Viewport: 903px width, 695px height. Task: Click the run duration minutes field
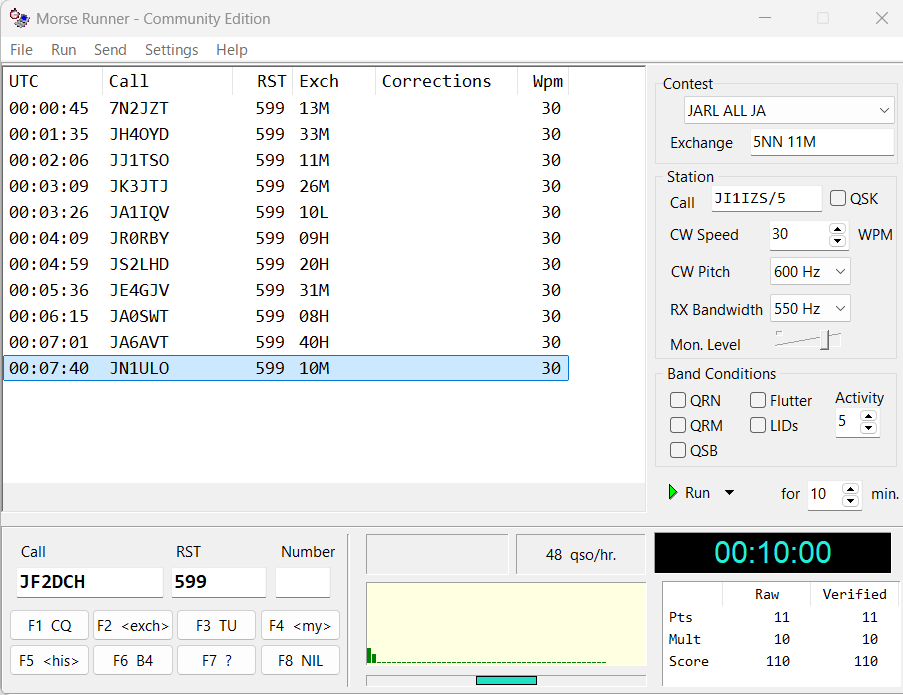pyautogui.click(x=825, y=494)
